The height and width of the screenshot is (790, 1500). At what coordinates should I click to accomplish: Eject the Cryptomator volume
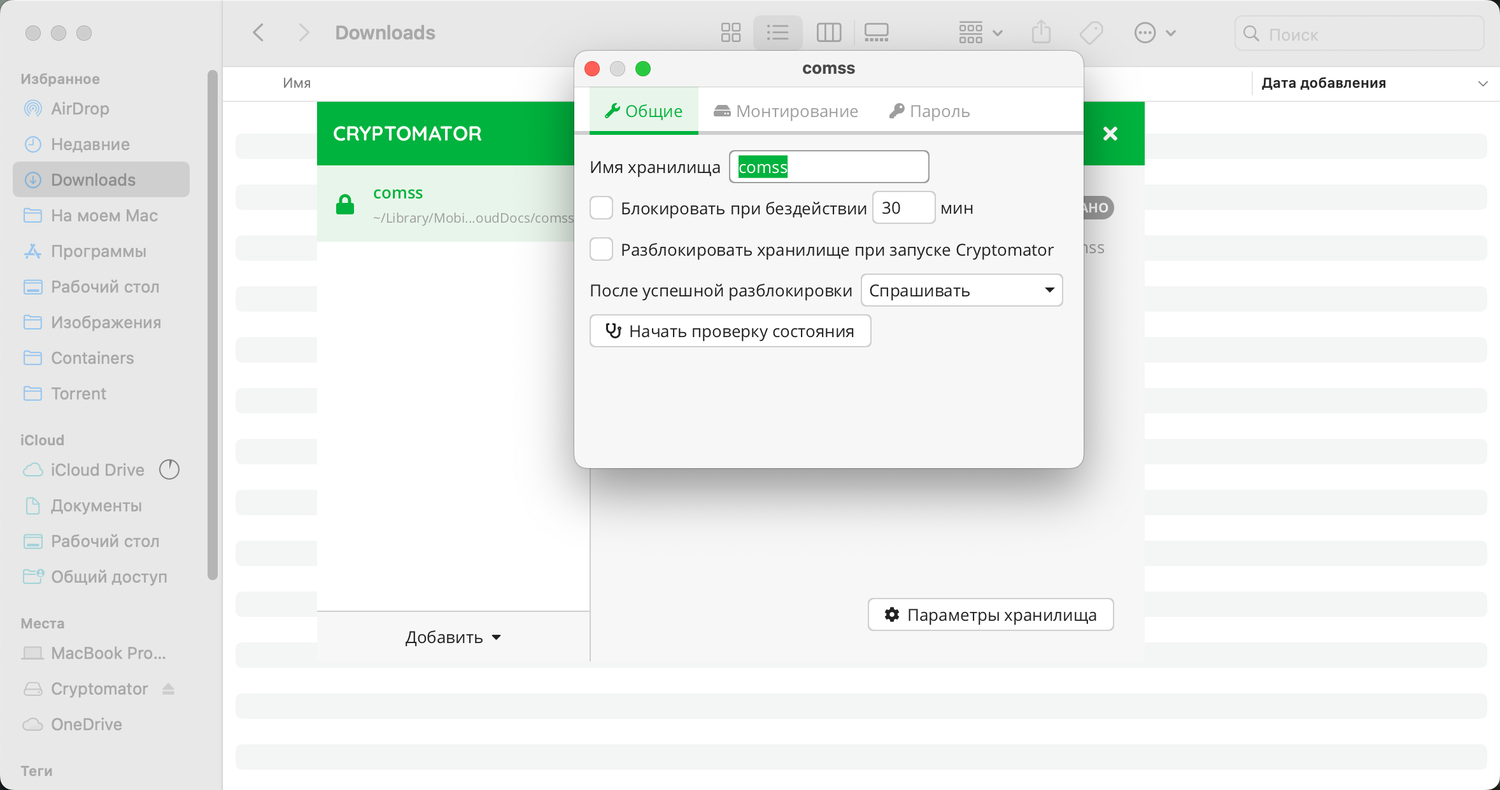click(x=168, y=689)
